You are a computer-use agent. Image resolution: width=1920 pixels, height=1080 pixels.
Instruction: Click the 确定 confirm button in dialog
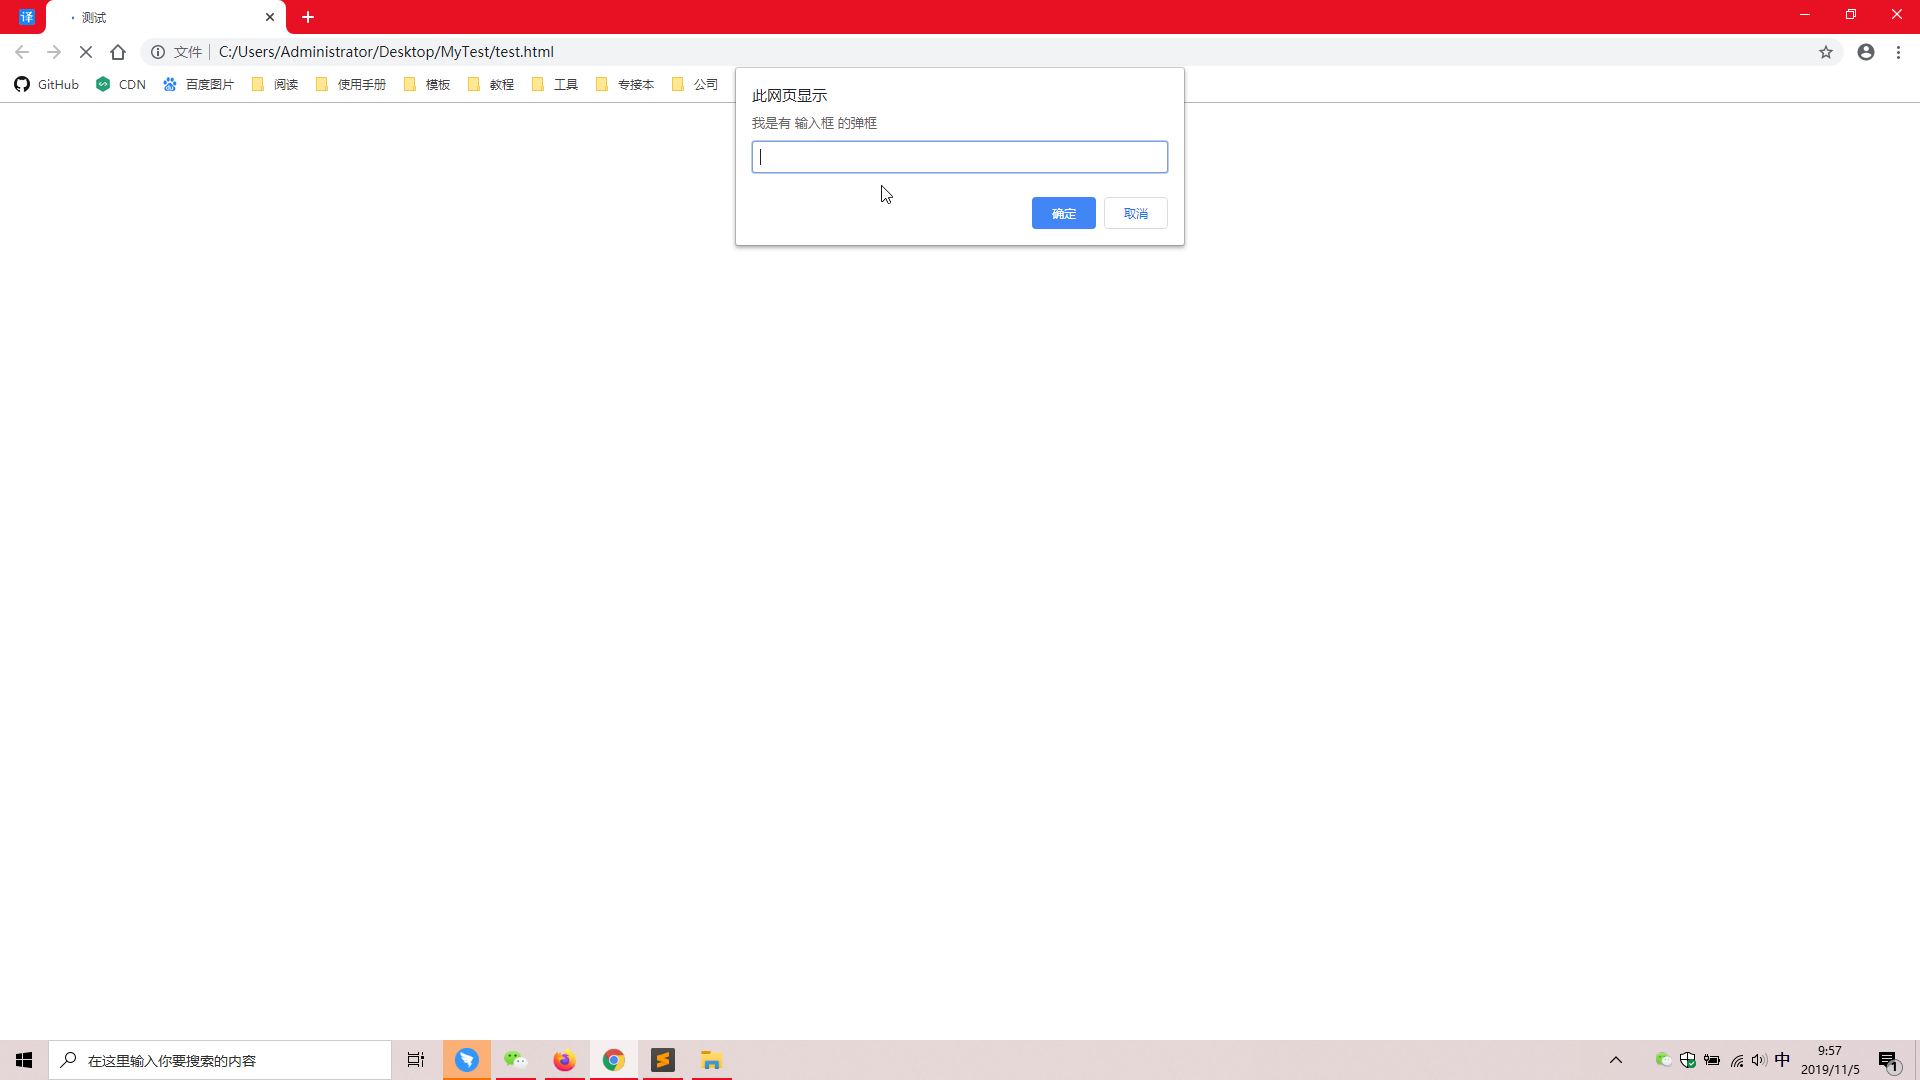[x=1063, y=213]
